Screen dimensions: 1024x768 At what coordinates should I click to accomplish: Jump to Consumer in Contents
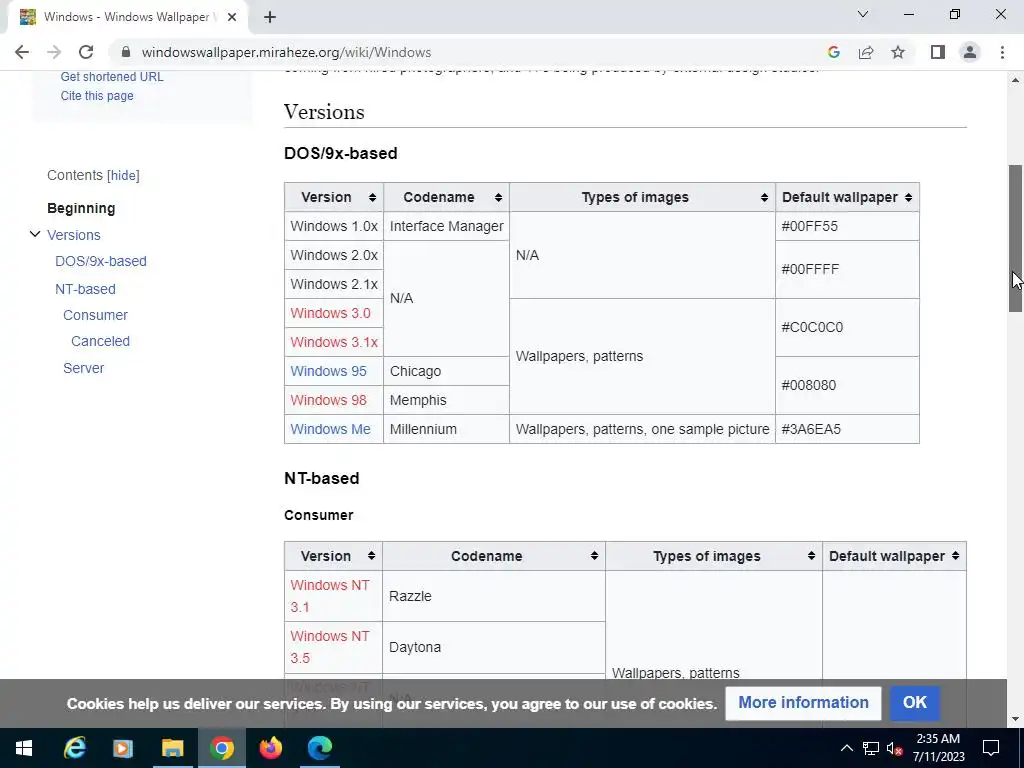tap(95, 315)
